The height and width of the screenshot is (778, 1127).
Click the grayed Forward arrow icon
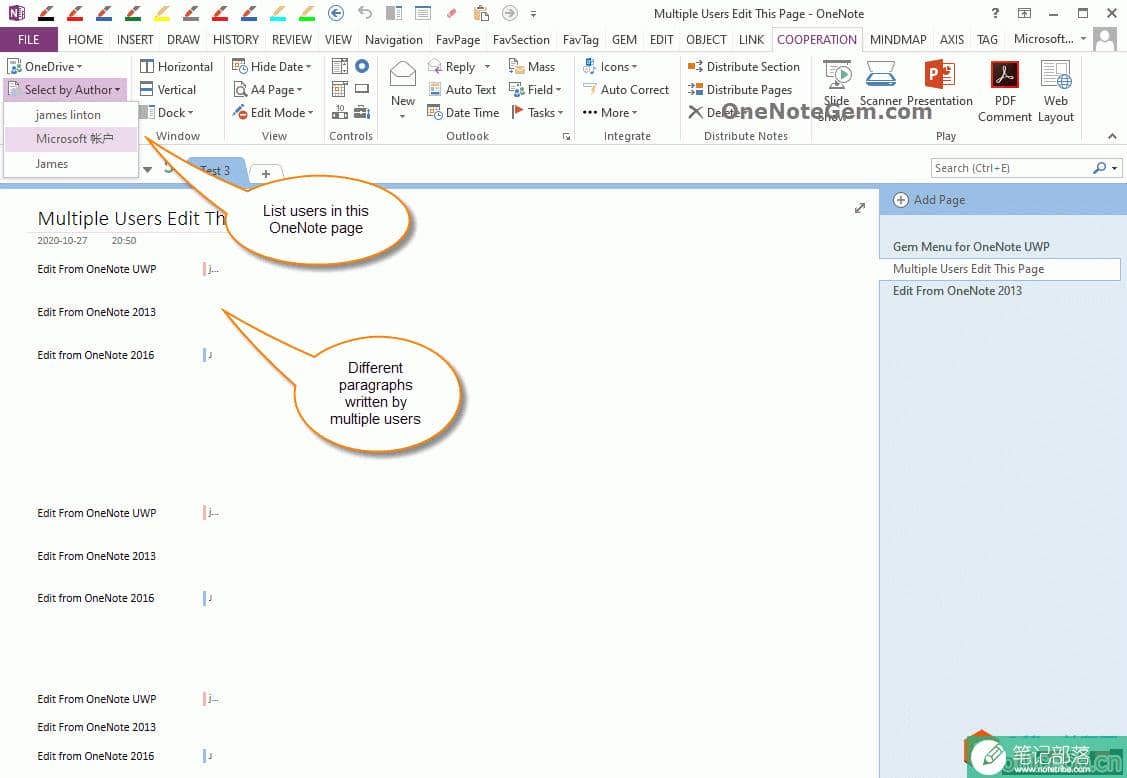tap(510, 13)
